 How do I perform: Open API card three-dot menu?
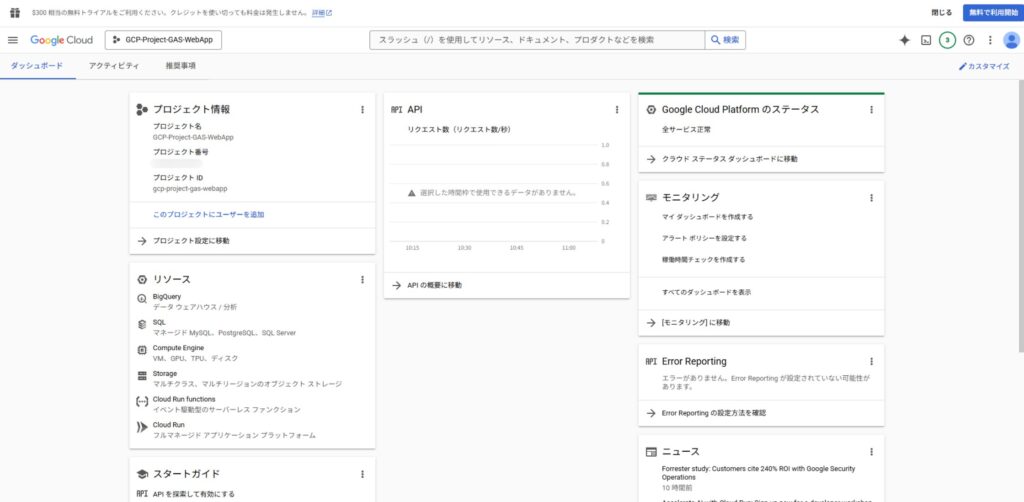click(x=617, y=110)
